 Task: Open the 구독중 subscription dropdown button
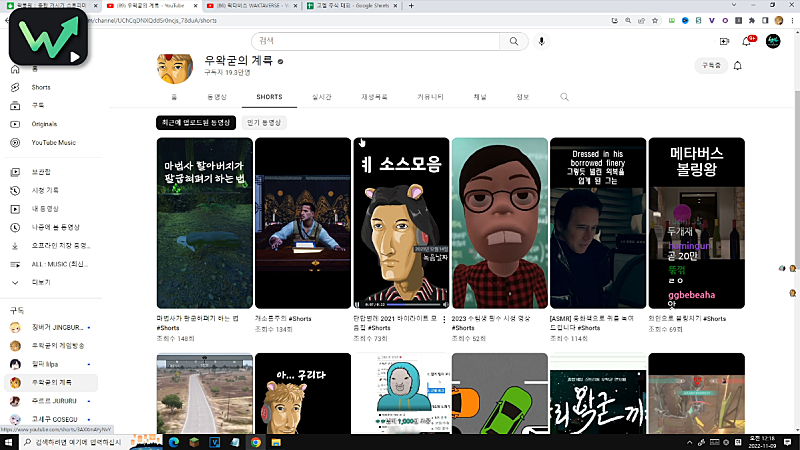(x=709, y=66)
